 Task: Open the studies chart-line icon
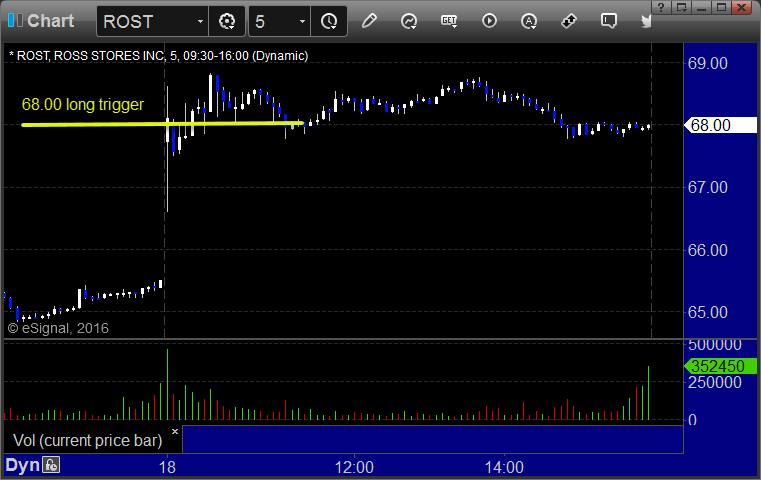(409, 21)
